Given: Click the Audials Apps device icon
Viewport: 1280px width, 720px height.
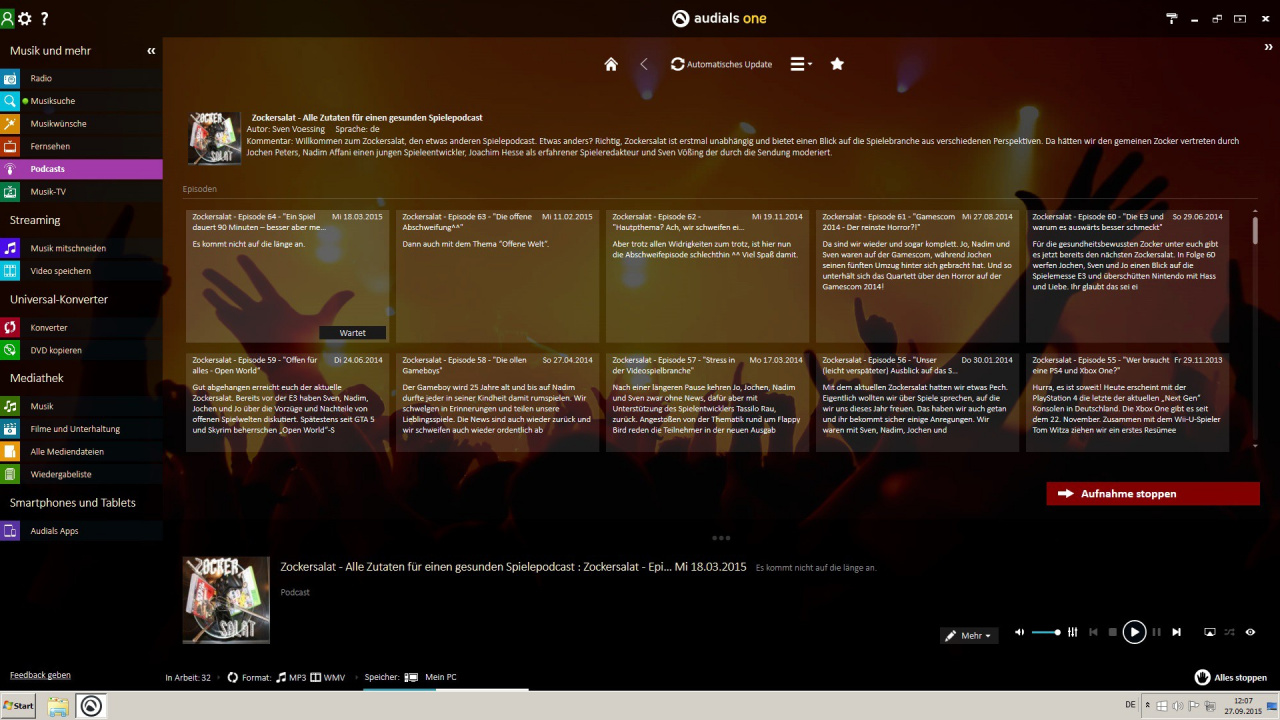Looking at the screenshot, I should click(10, 531).
